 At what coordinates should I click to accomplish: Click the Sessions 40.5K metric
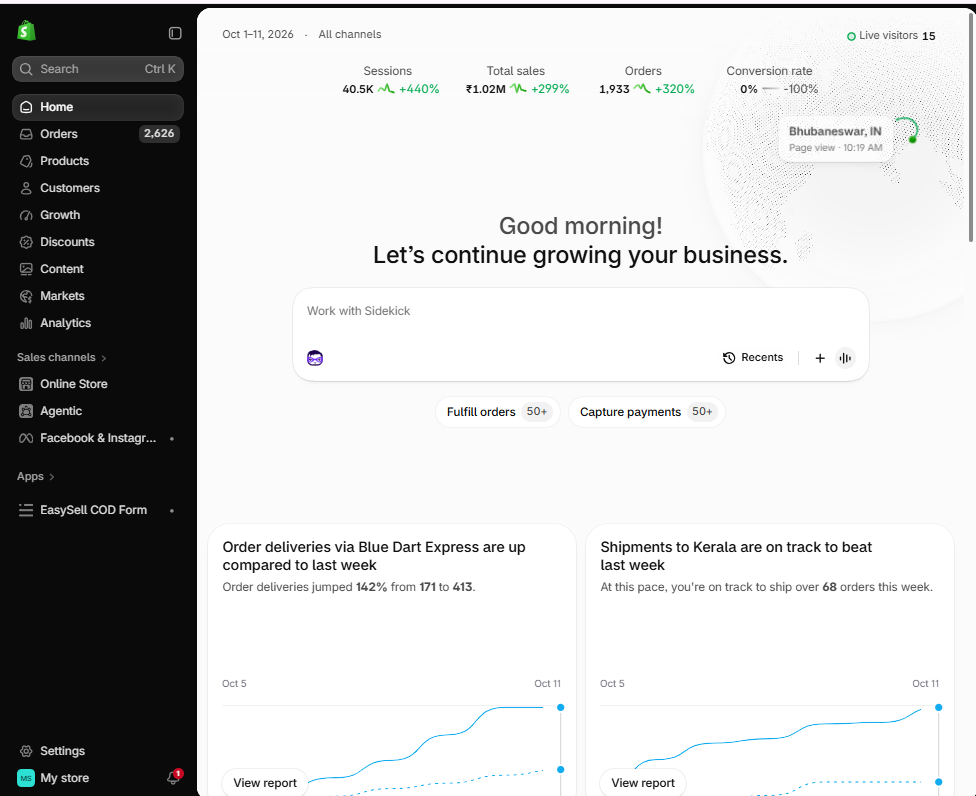coord(390,80)
